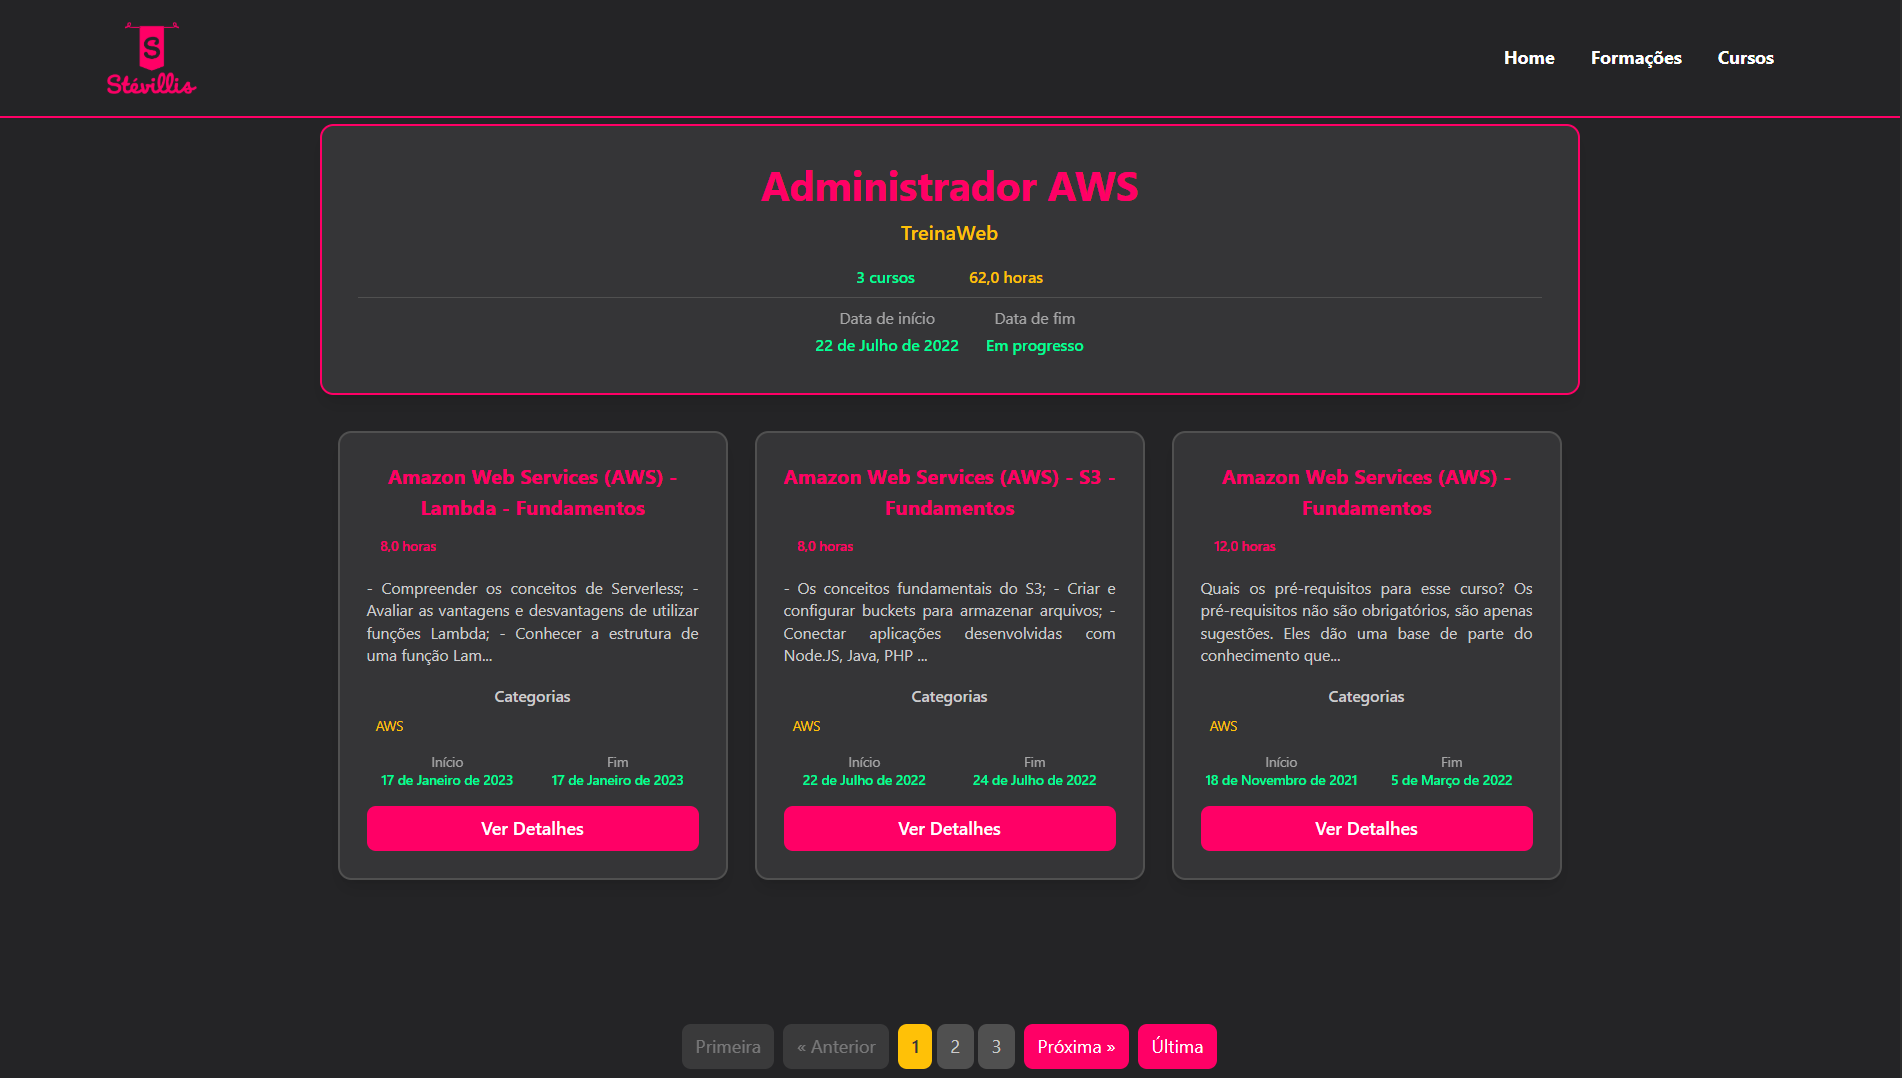Open the Home menu item
Image resolution: width=1902 pixels, height=1078 pixels.
pyautogui.click(x=1528, y=58)
